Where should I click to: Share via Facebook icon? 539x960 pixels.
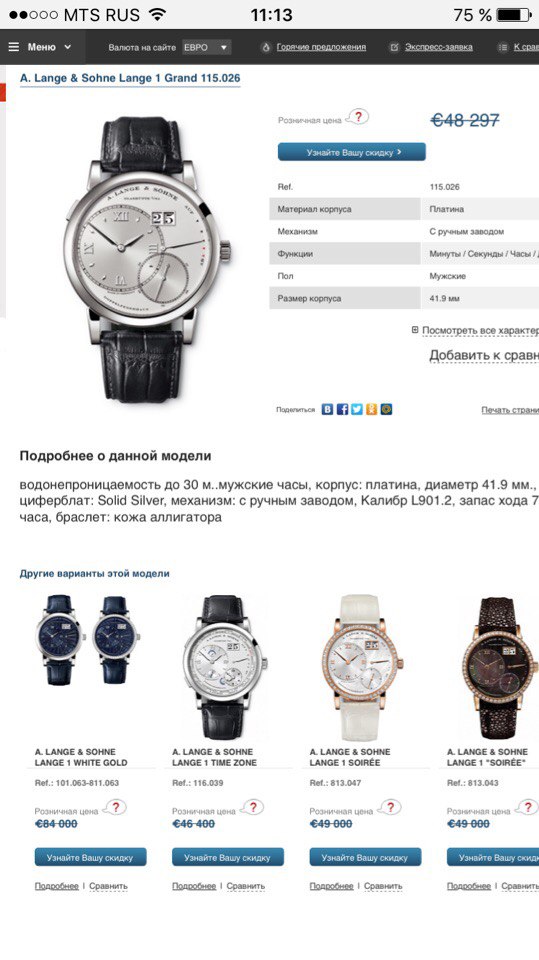pyautogui.click(x=342, y=410)
